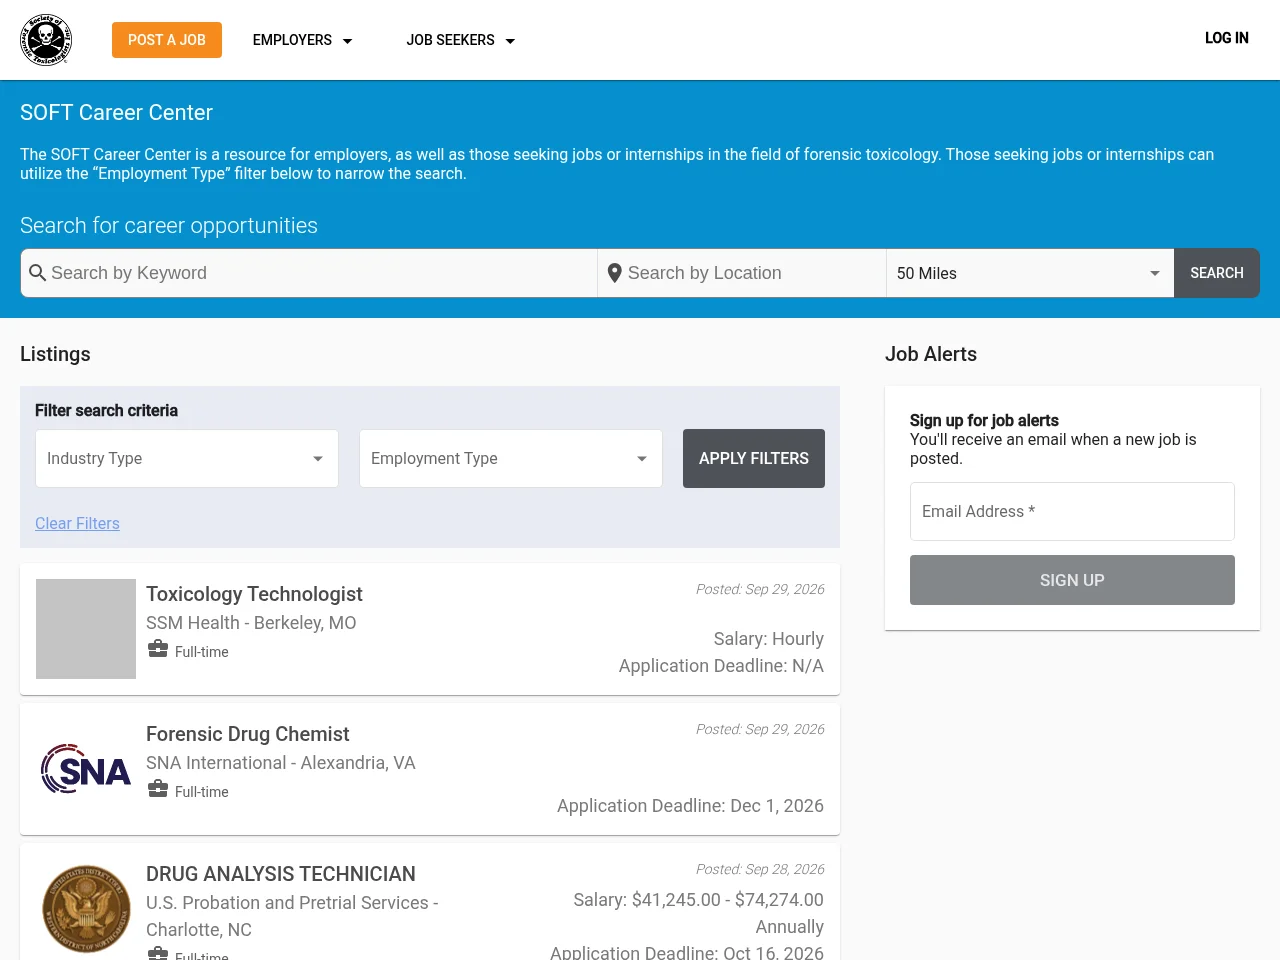Click the keyword search magnifier icon
The width and height of the screenshot is (1280, 960).
(38, 273)
